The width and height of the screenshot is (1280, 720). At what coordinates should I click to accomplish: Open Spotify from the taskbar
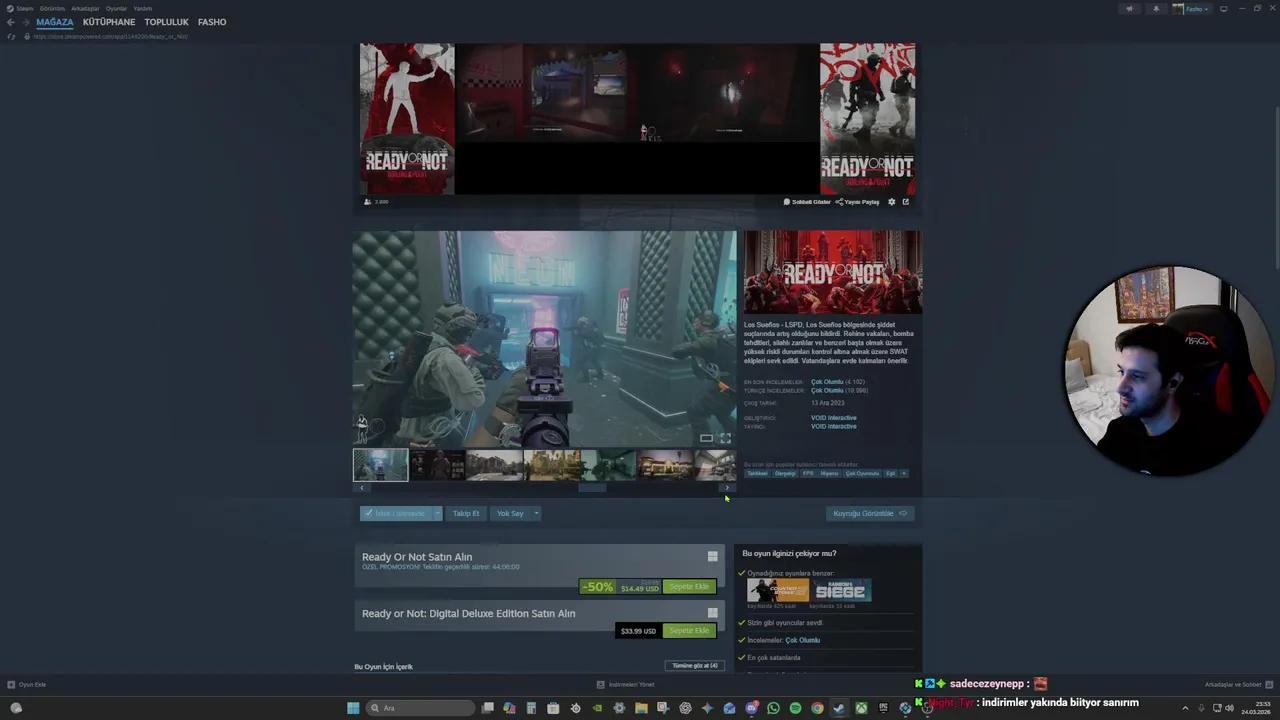[795, 708]
